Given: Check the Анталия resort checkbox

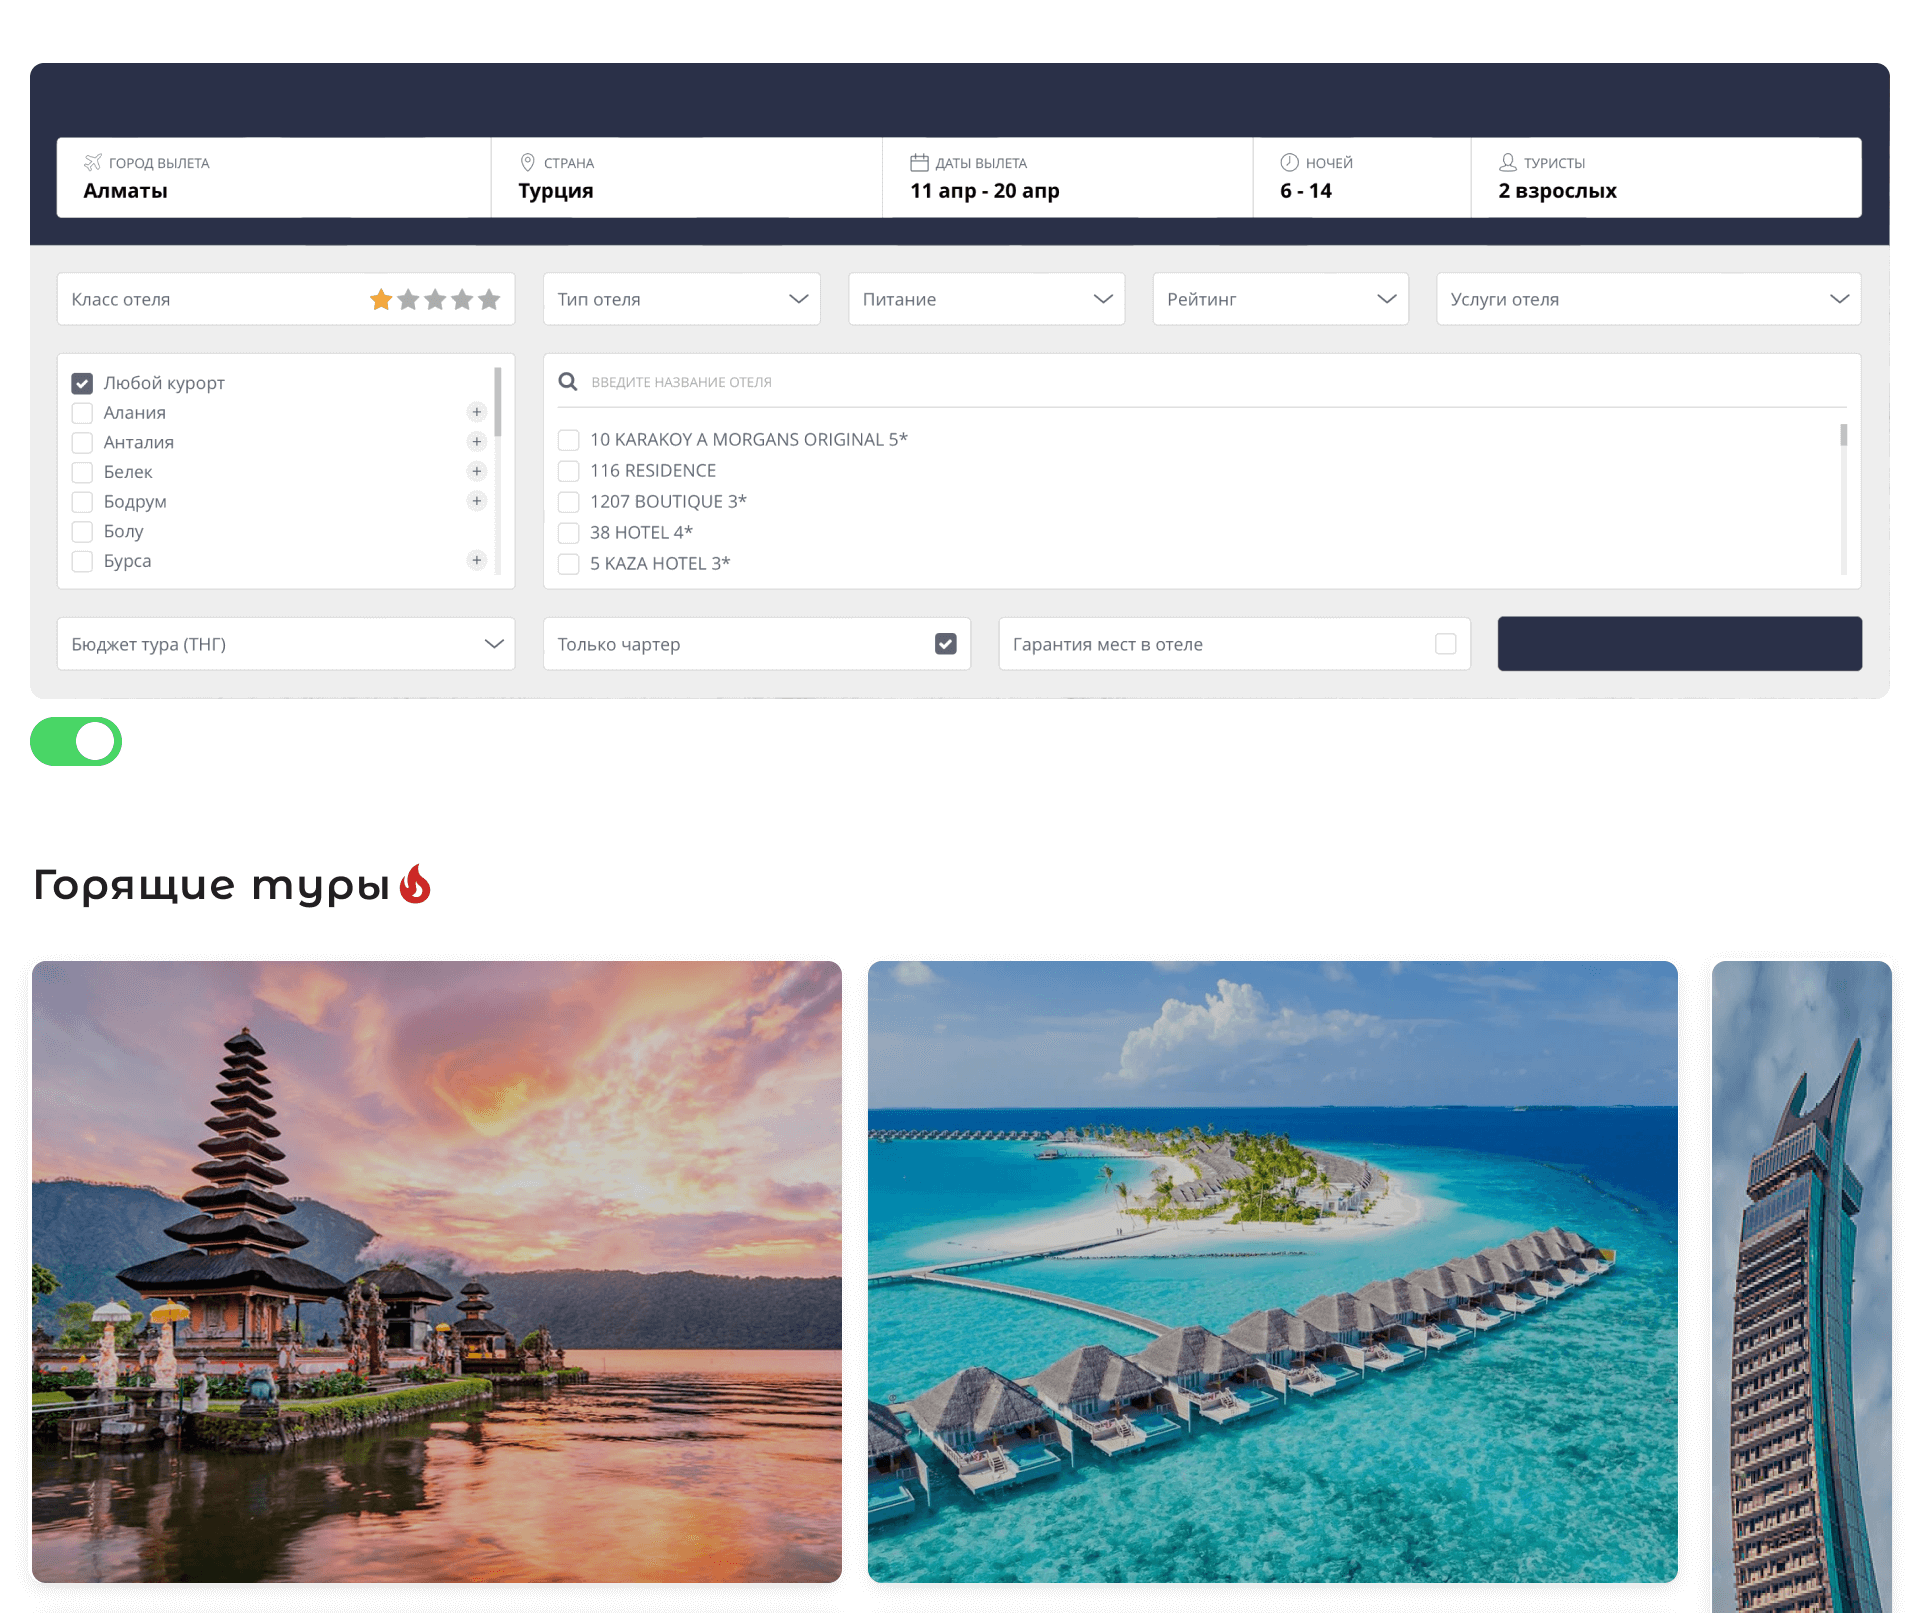Looking at the screenshot, I should [x=82, y=442].
